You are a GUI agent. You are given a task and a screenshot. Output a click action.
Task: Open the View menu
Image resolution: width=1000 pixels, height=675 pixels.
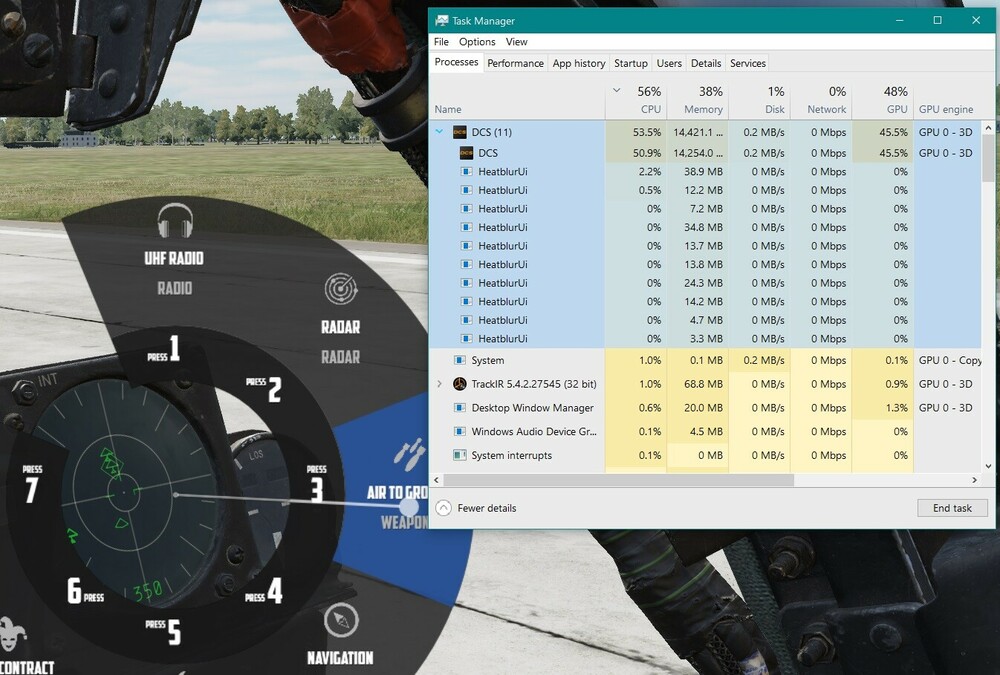point(517,41)
